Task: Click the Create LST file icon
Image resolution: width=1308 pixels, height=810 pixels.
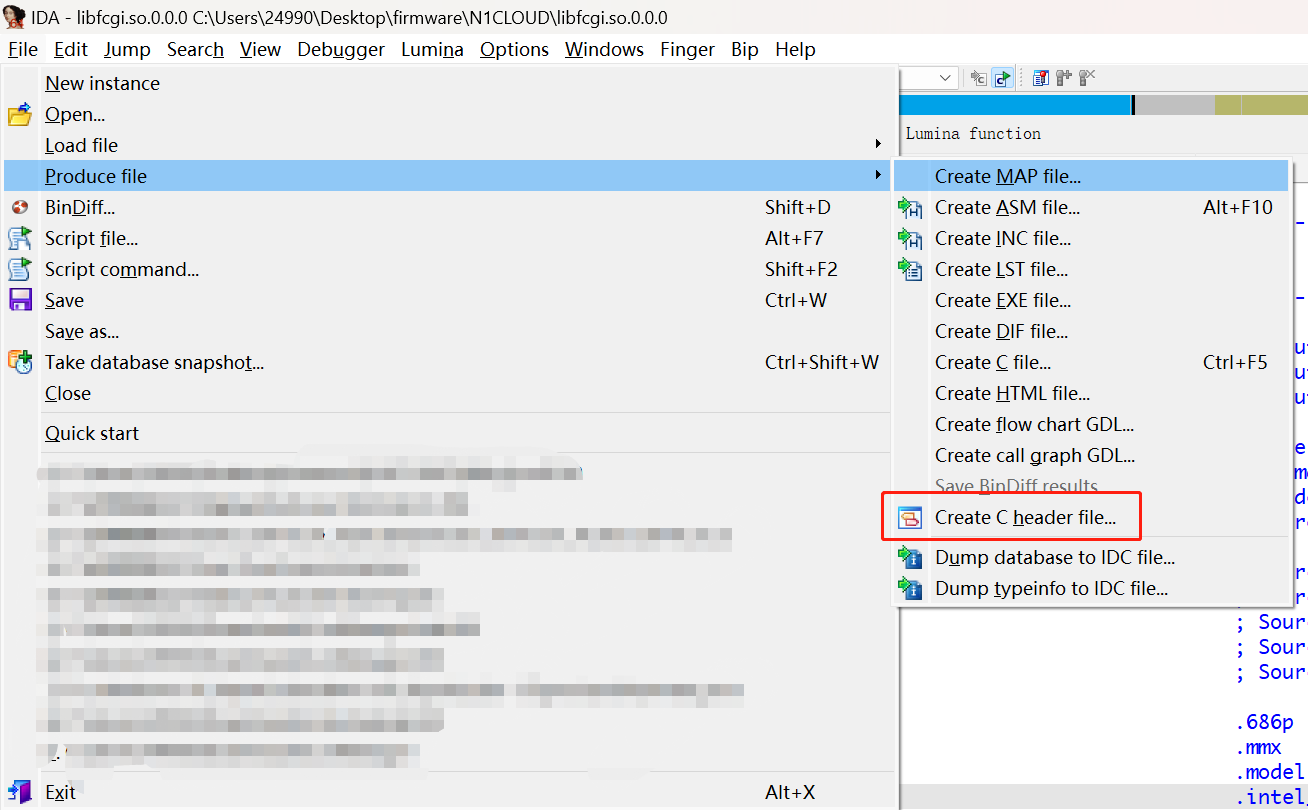Action: click(x=910, y=270)
